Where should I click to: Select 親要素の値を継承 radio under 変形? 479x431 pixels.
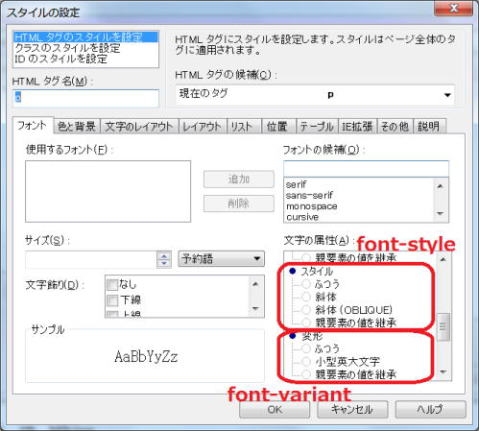point(306,374)
